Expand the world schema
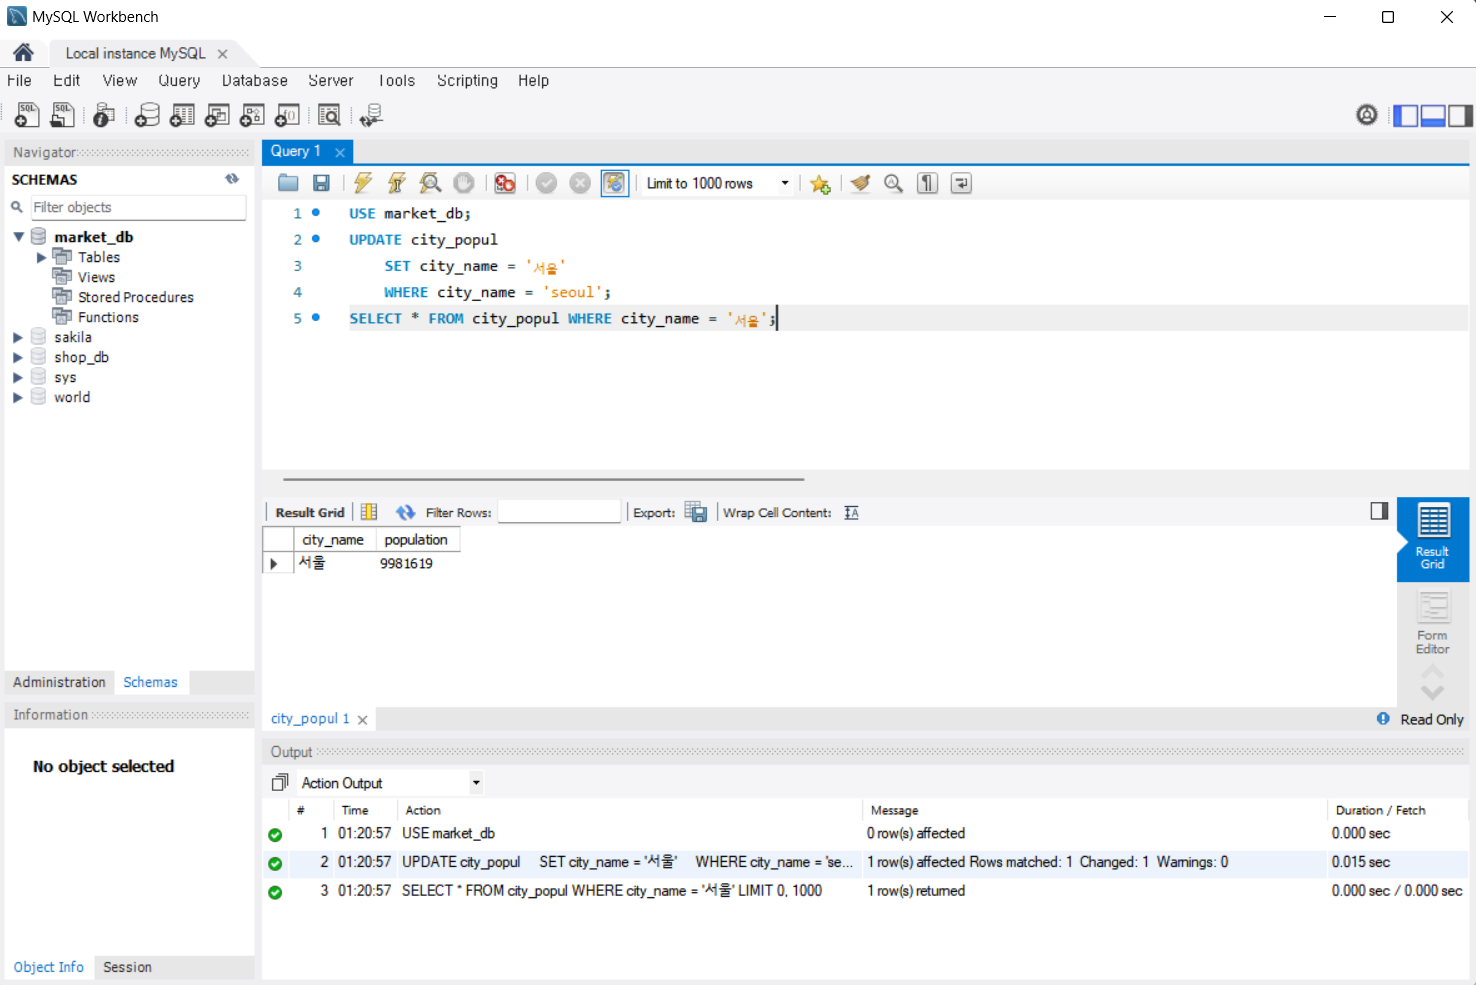Screen dimensions: 1476x985 pos(18,397)
